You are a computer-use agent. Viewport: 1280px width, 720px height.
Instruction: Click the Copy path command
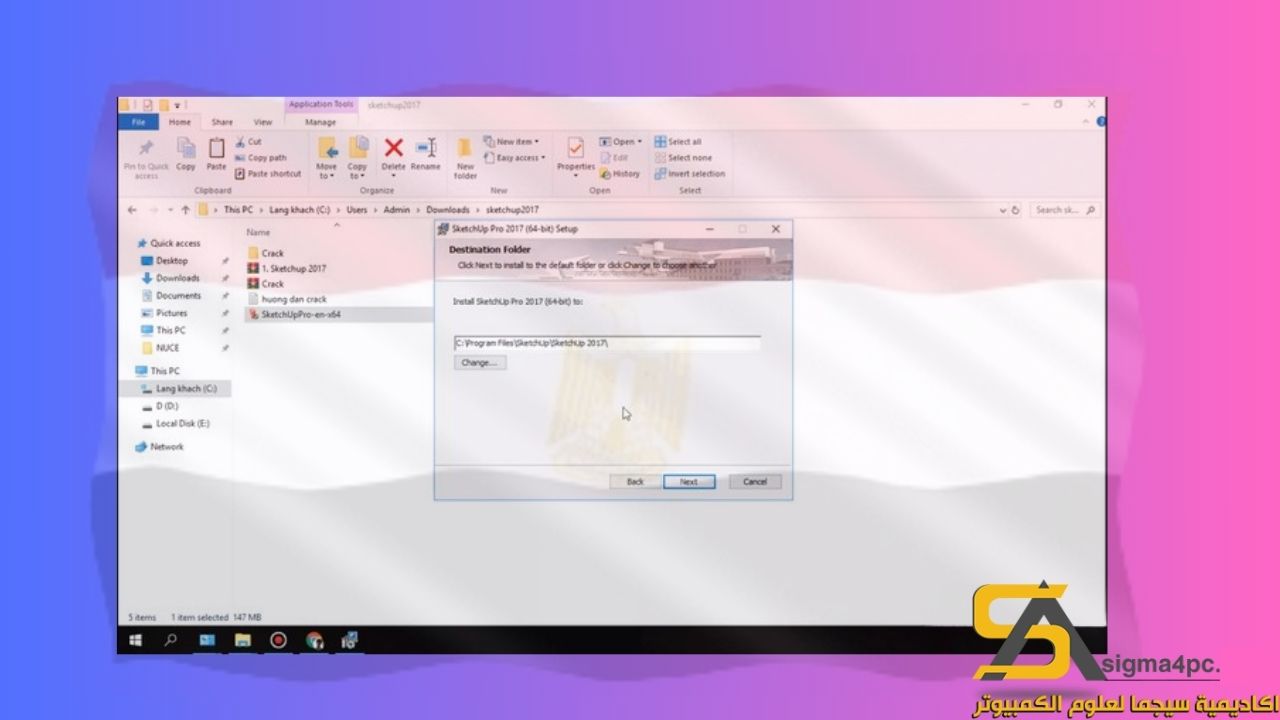[x=260, y=158]
